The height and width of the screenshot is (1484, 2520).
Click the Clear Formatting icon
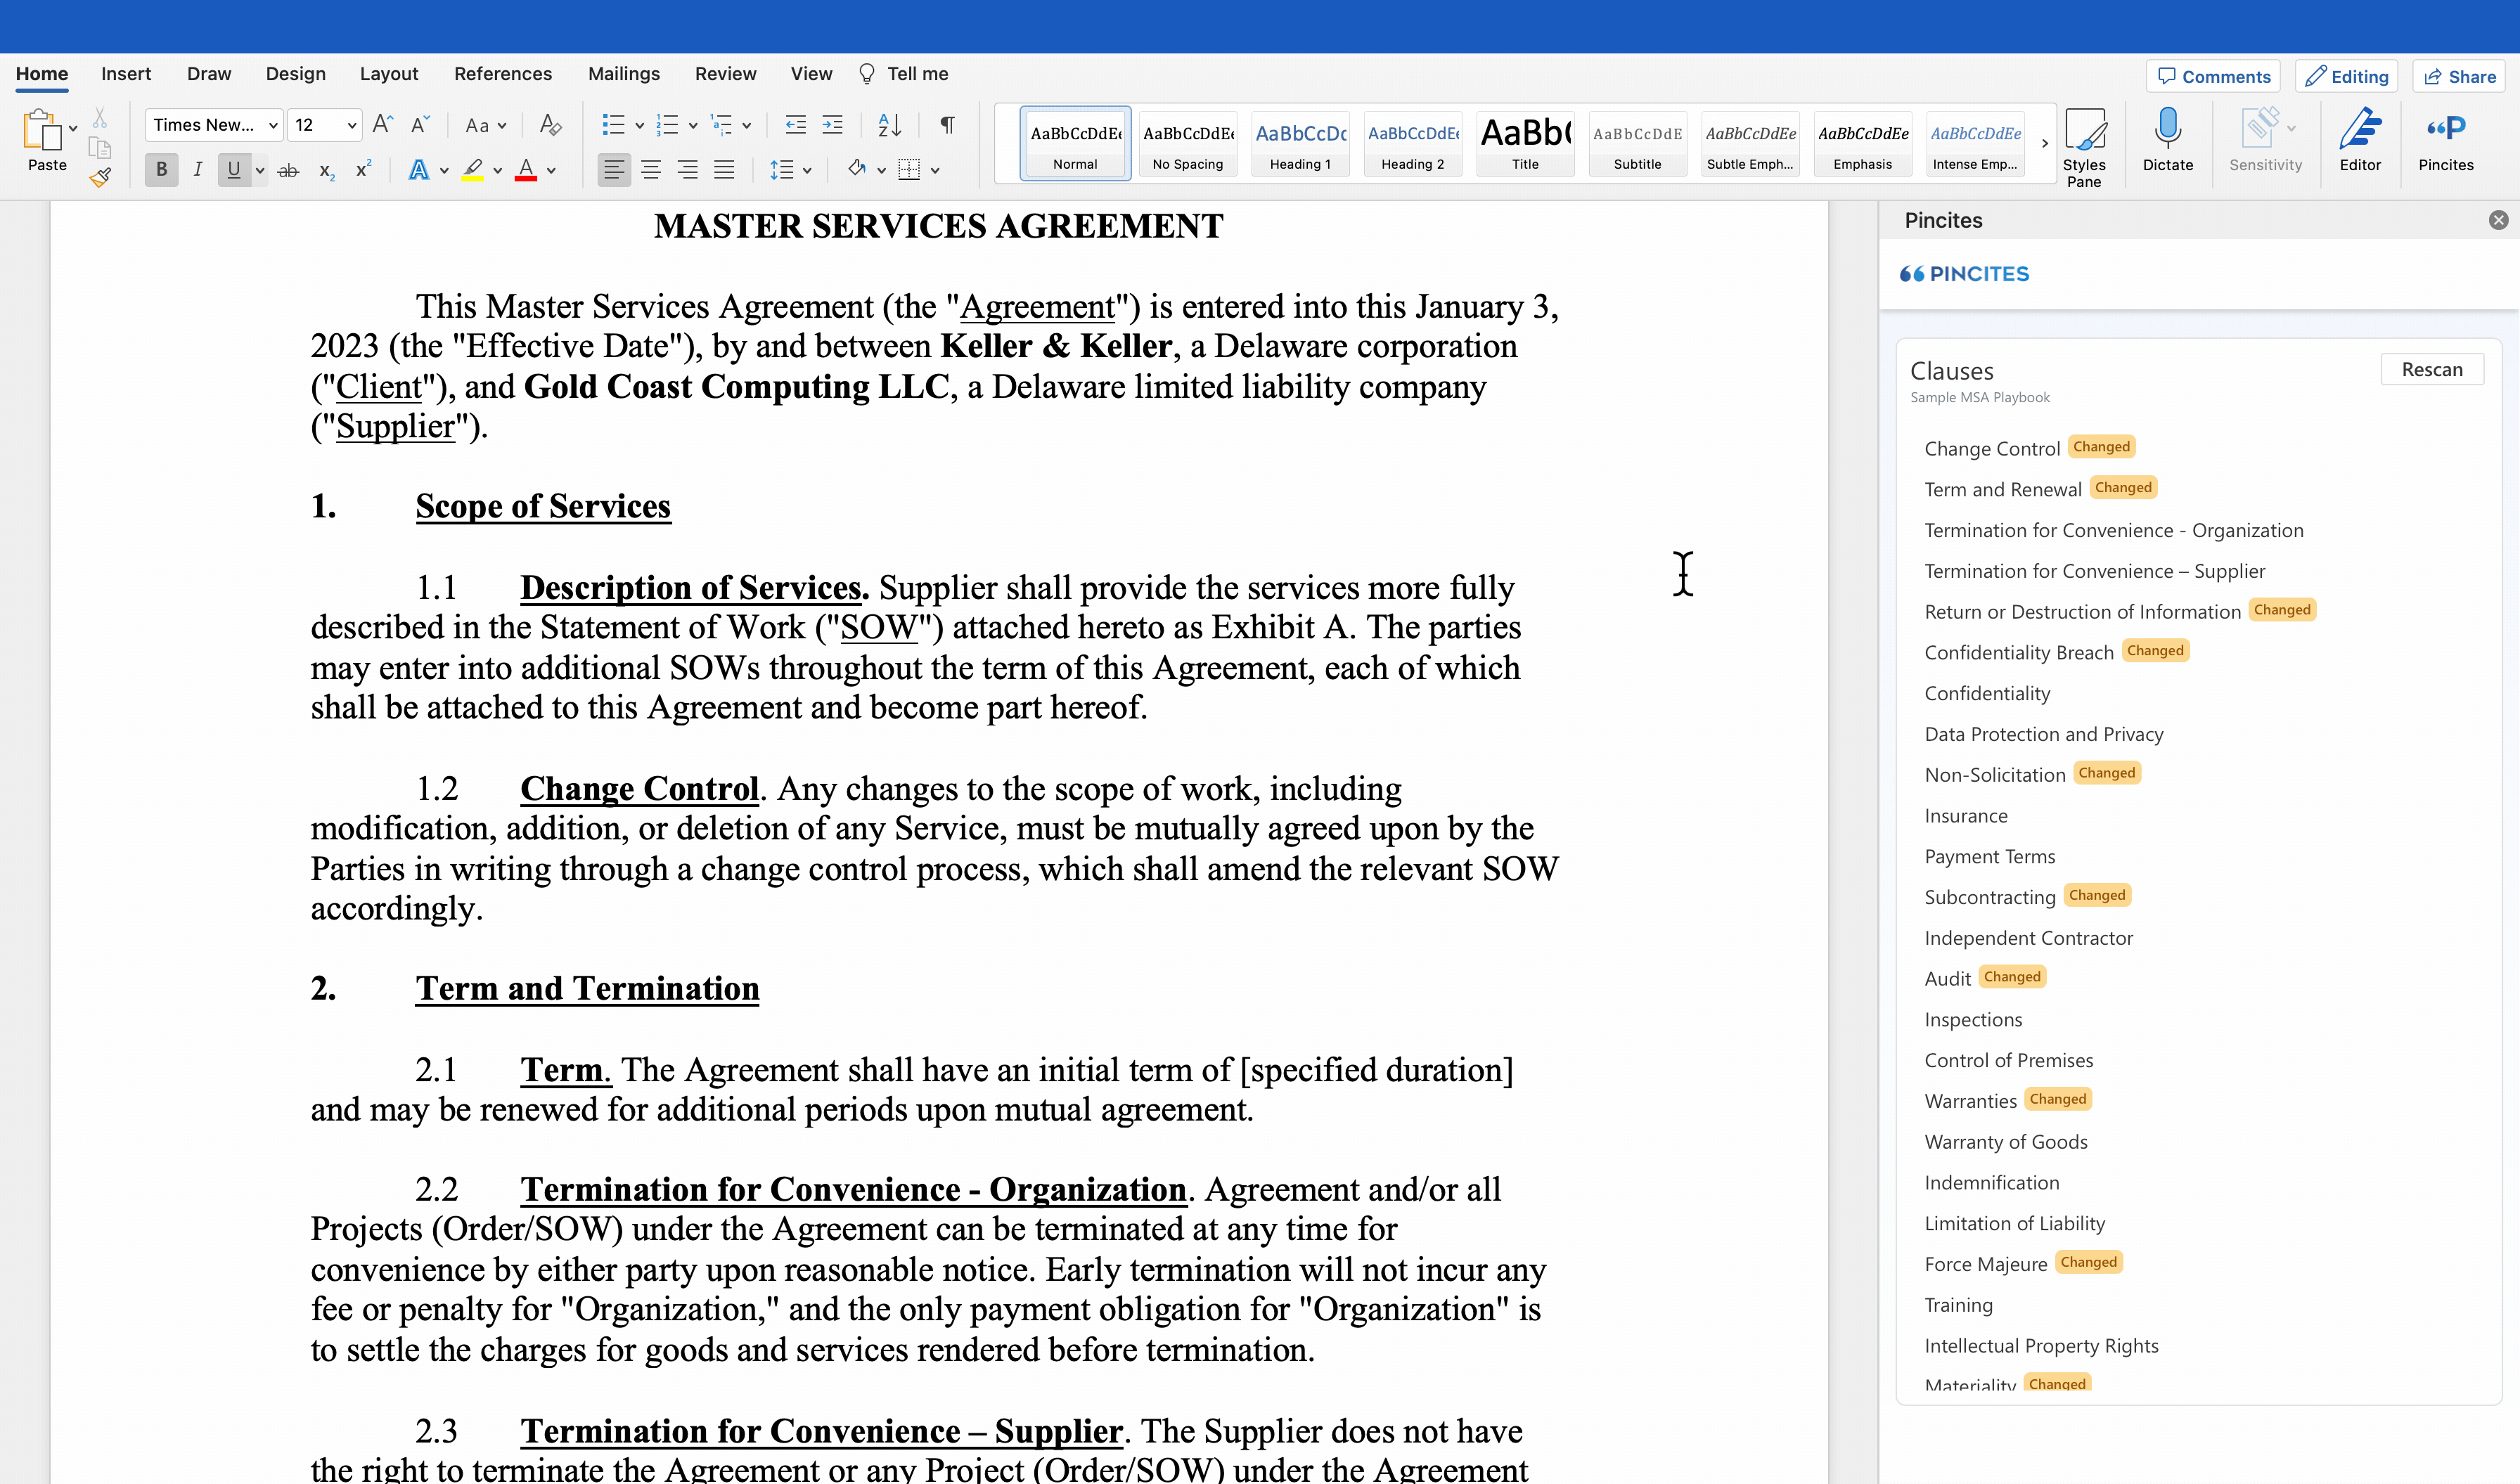(550, 125)
